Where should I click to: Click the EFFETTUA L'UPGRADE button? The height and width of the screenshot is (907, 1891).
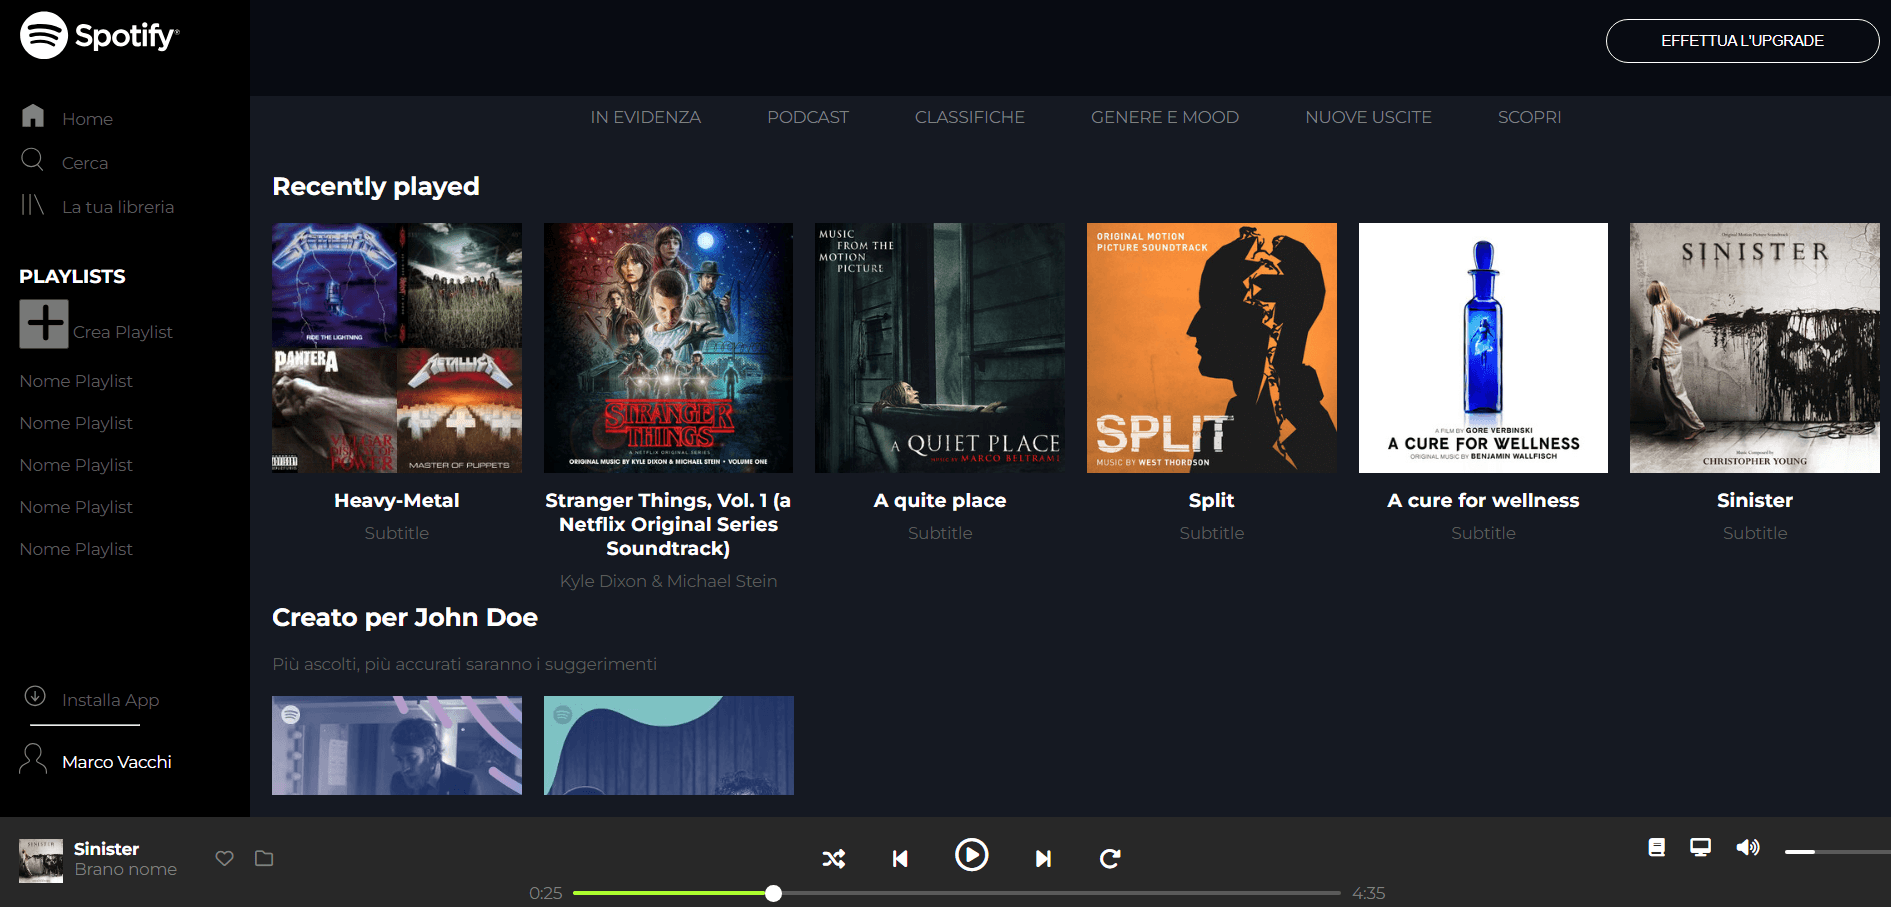click(1741, 41)
